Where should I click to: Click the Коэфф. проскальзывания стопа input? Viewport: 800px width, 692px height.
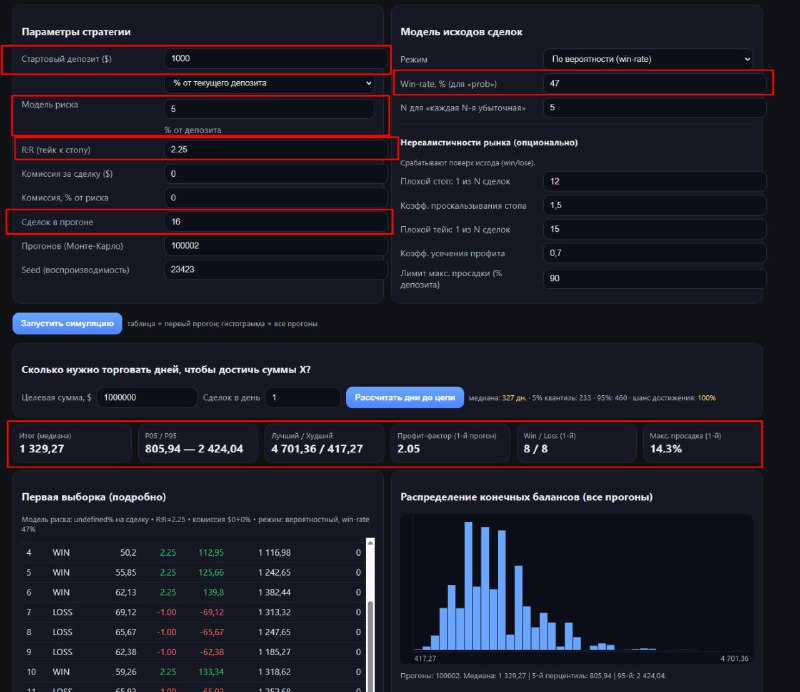pos(654,205)
